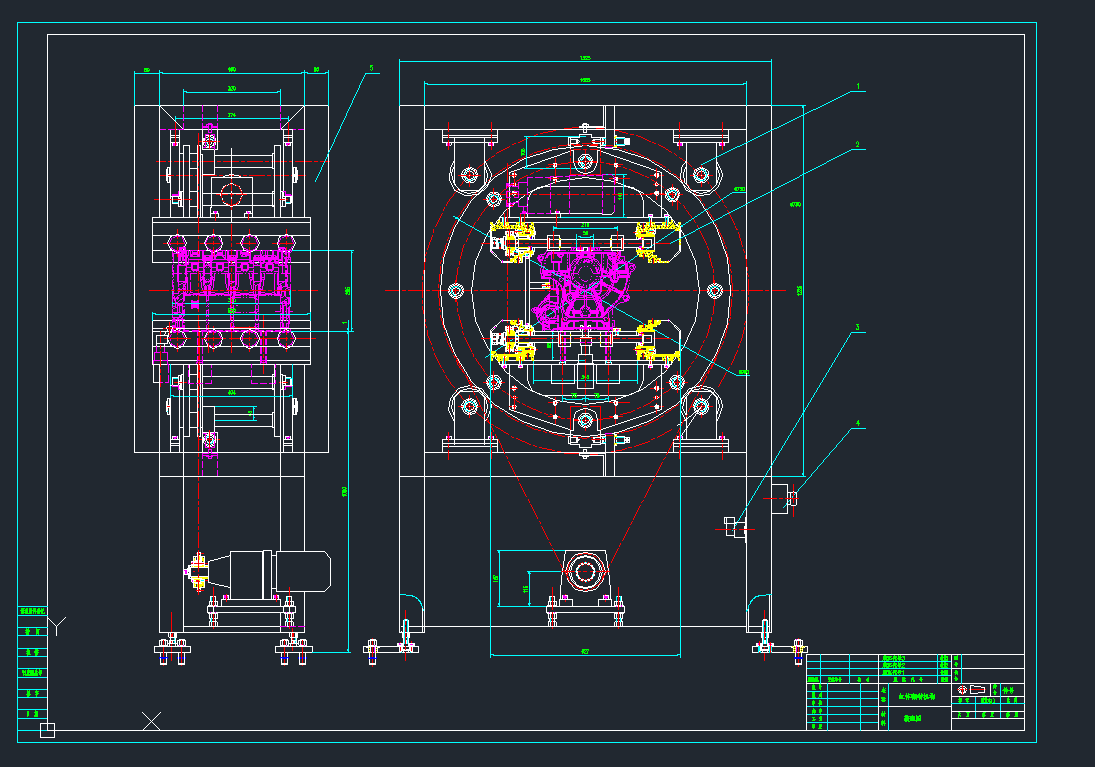Pick part callout number 3

(x=857, y=327)
